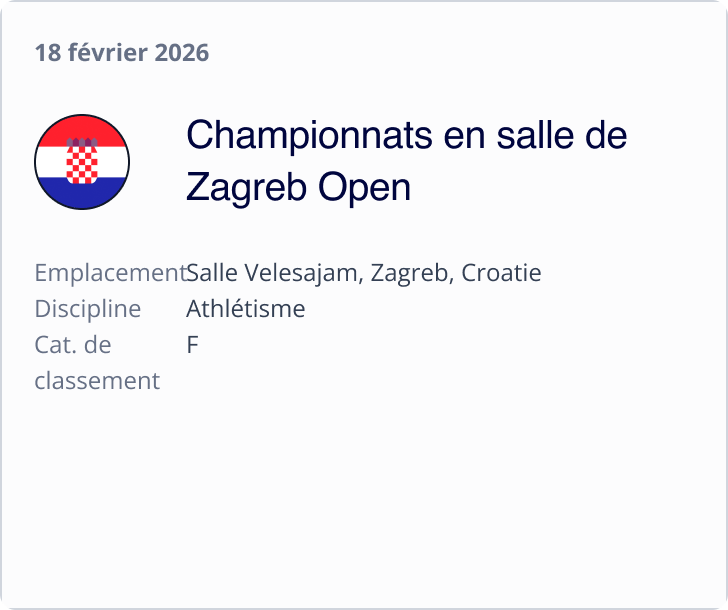This screenshot has height=610, width=728.
Task: Click the Croatian flag icon
Action: [82, 162]
